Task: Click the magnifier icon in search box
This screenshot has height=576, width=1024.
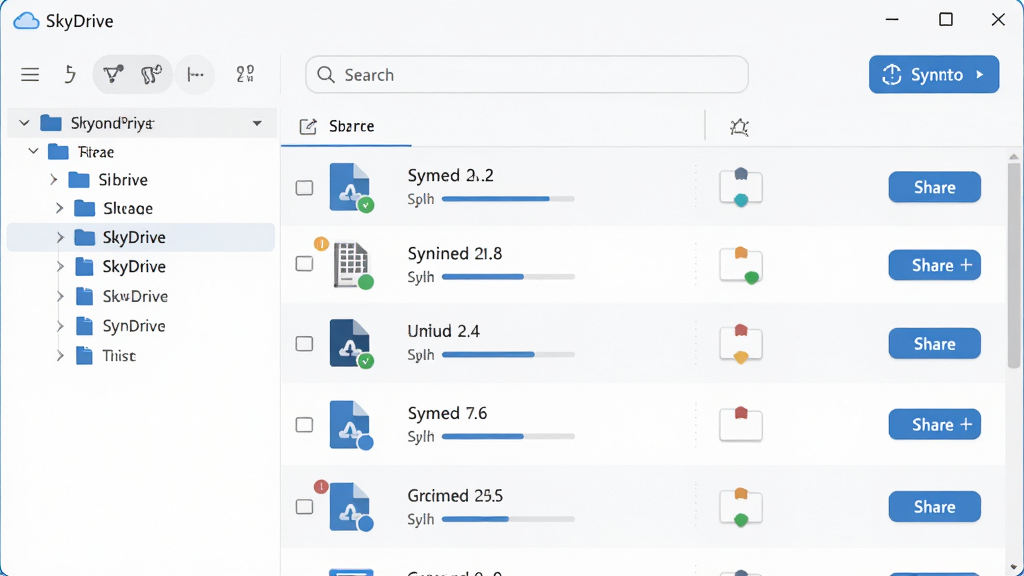Action: 326,74
